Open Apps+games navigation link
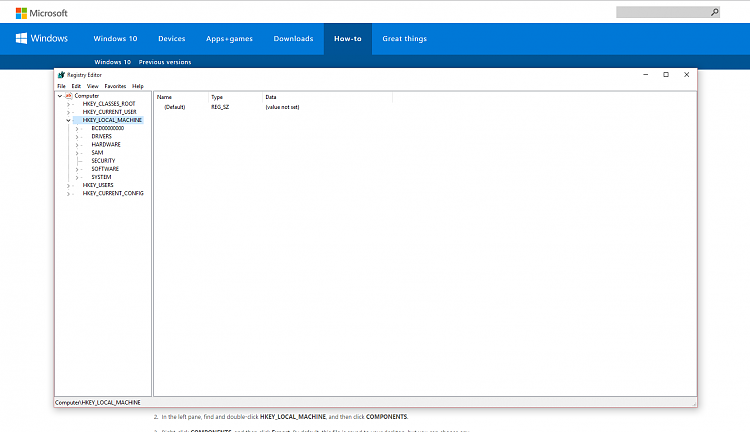 (x=229, y=39)
